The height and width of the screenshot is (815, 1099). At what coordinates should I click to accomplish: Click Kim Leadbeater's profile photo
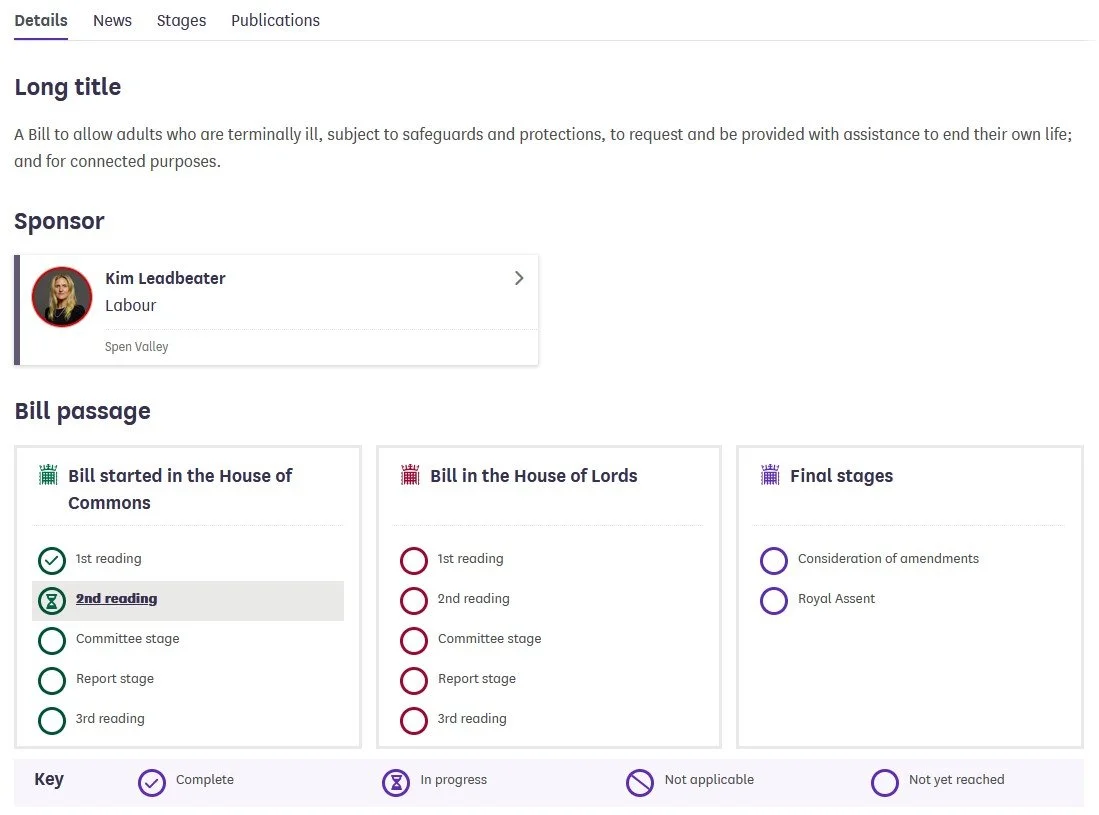[62, 297]
